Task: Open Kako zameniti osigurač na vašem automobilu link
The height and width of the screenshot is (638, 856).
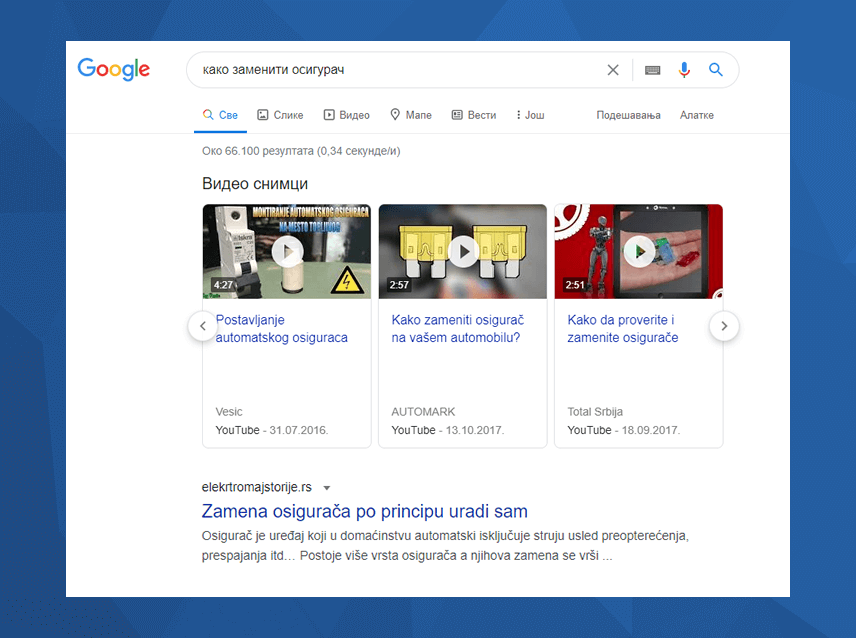Action: click(x=457, y=328)
